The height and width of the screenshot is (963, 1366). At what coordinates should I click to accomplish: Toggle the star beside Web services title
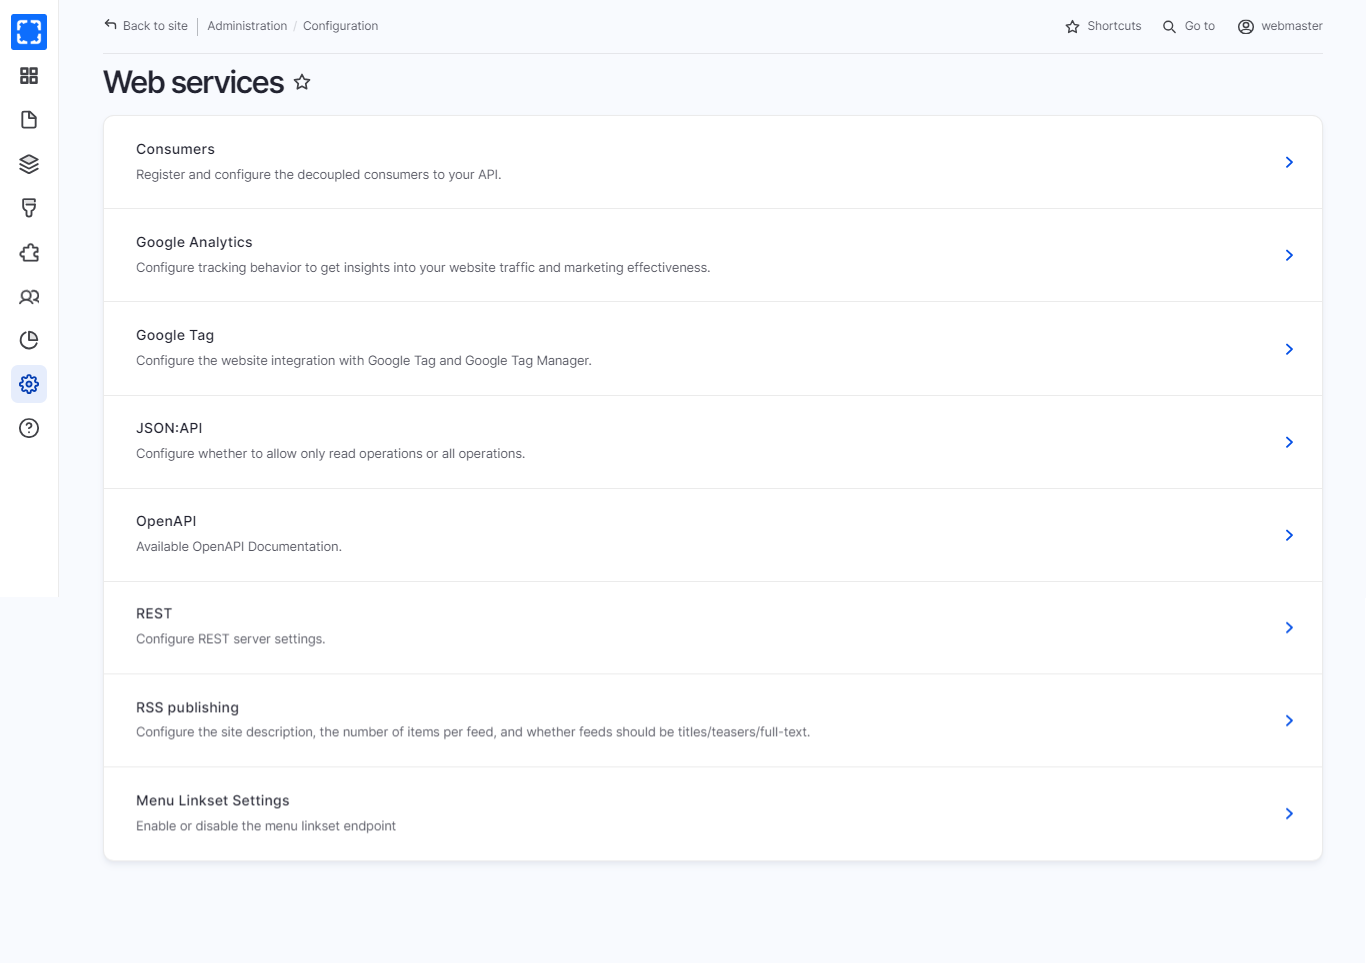coord(302,83)
